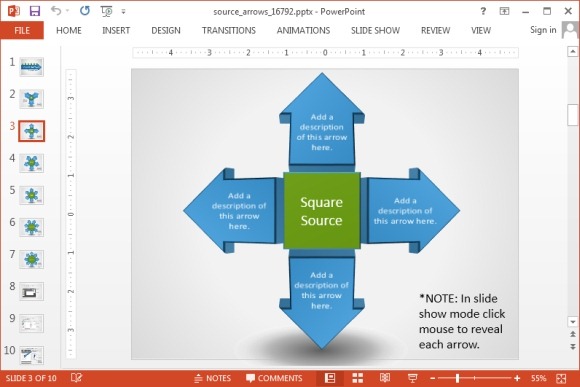Open the ANIMATIONS tab
This screenshot has height=387, width=580.
pyautogui.click(x=303, y=30)
